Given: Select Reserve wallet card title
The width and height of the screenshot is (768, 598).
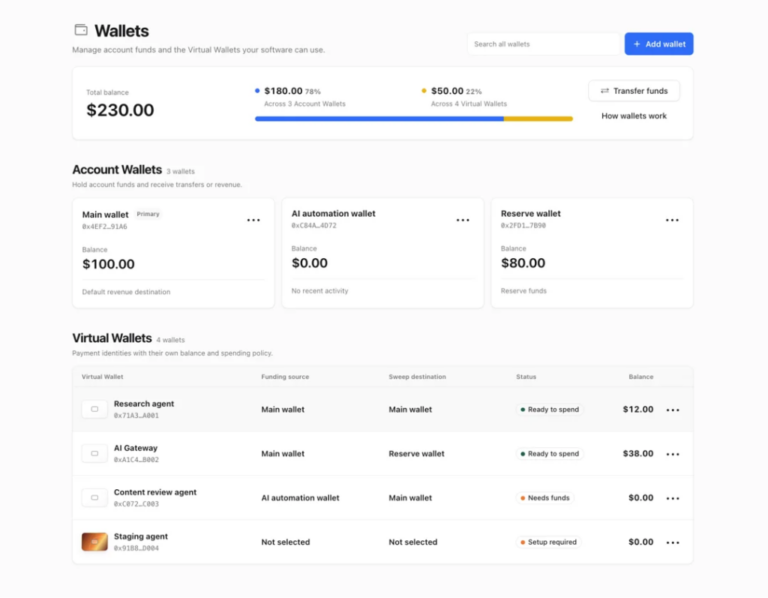Looking at the screenshot, I should tap(530, 214).
